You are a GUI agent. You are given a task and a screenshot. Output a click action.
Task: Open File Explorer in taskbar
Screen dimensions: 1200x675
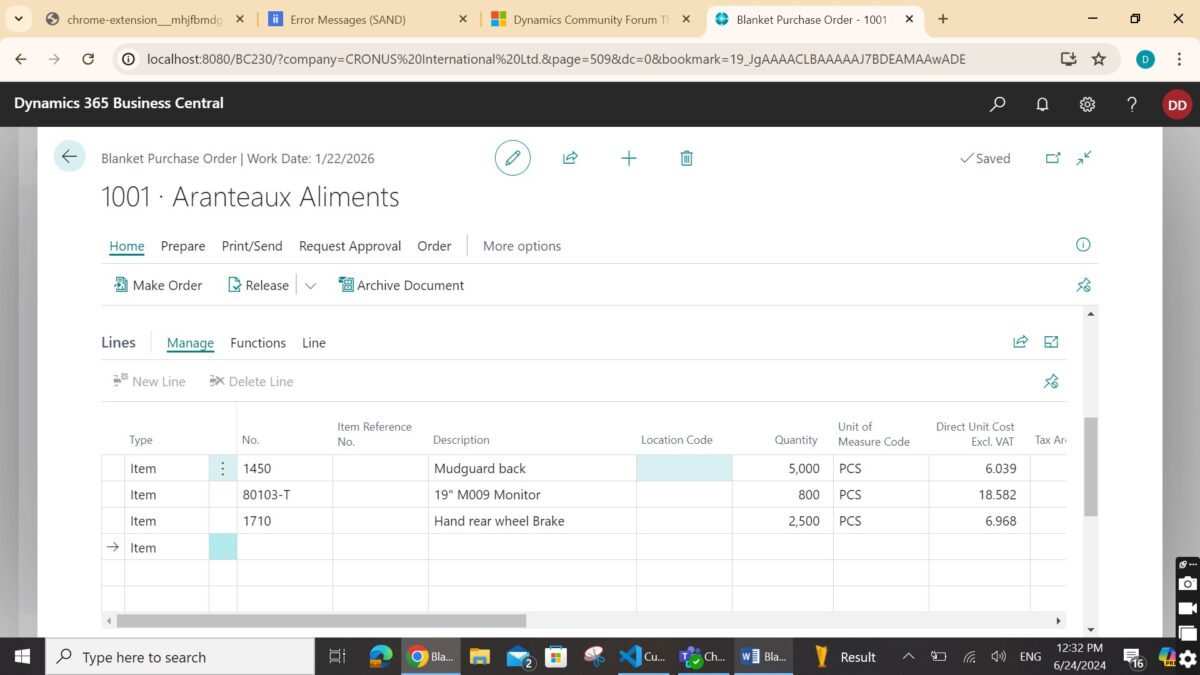[480, 657]
